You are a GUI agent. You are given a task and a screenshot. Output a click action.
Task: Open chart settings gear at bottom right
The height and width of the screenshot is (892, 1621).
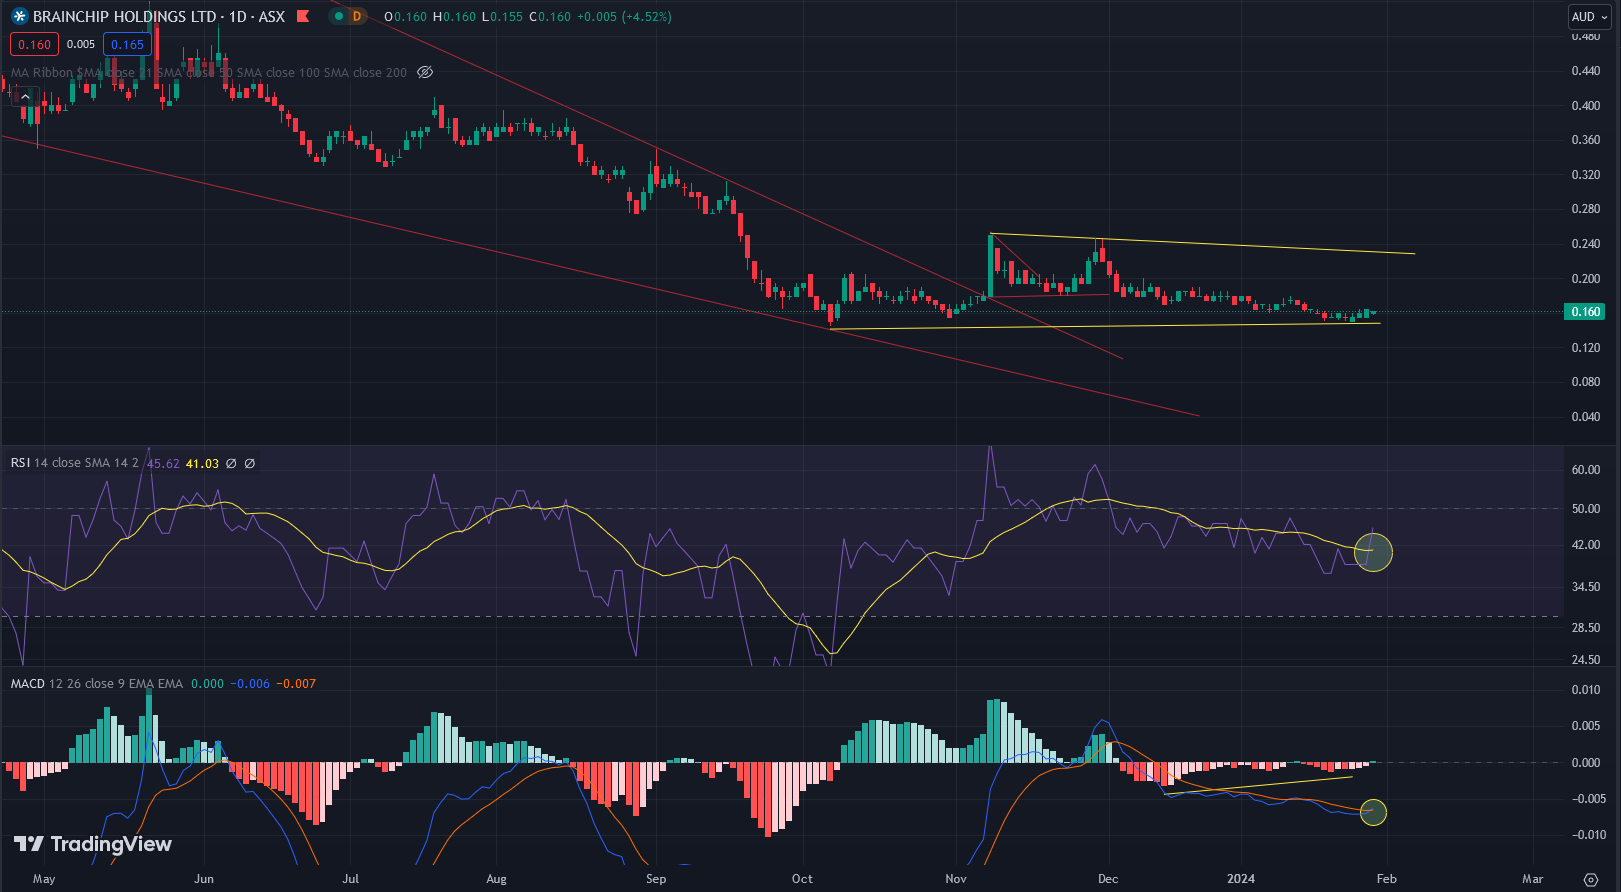(1591, 879)
